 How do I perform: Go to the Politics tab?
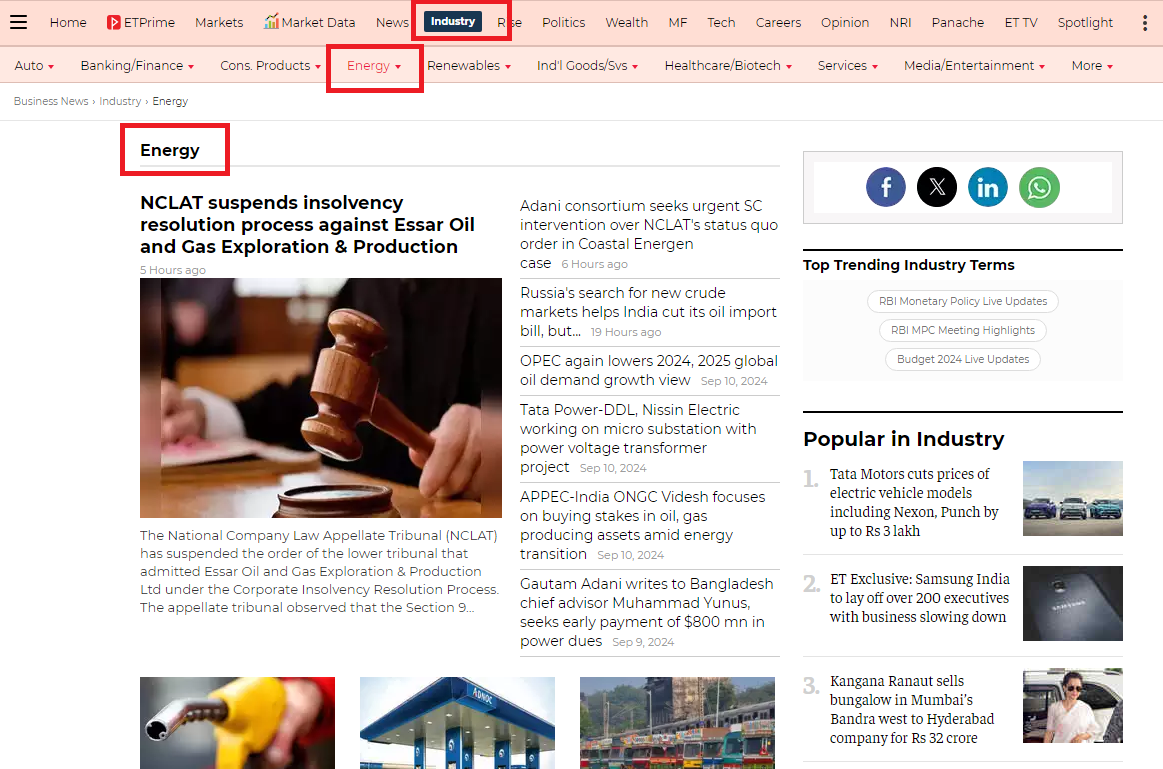(x=563, y=22)
